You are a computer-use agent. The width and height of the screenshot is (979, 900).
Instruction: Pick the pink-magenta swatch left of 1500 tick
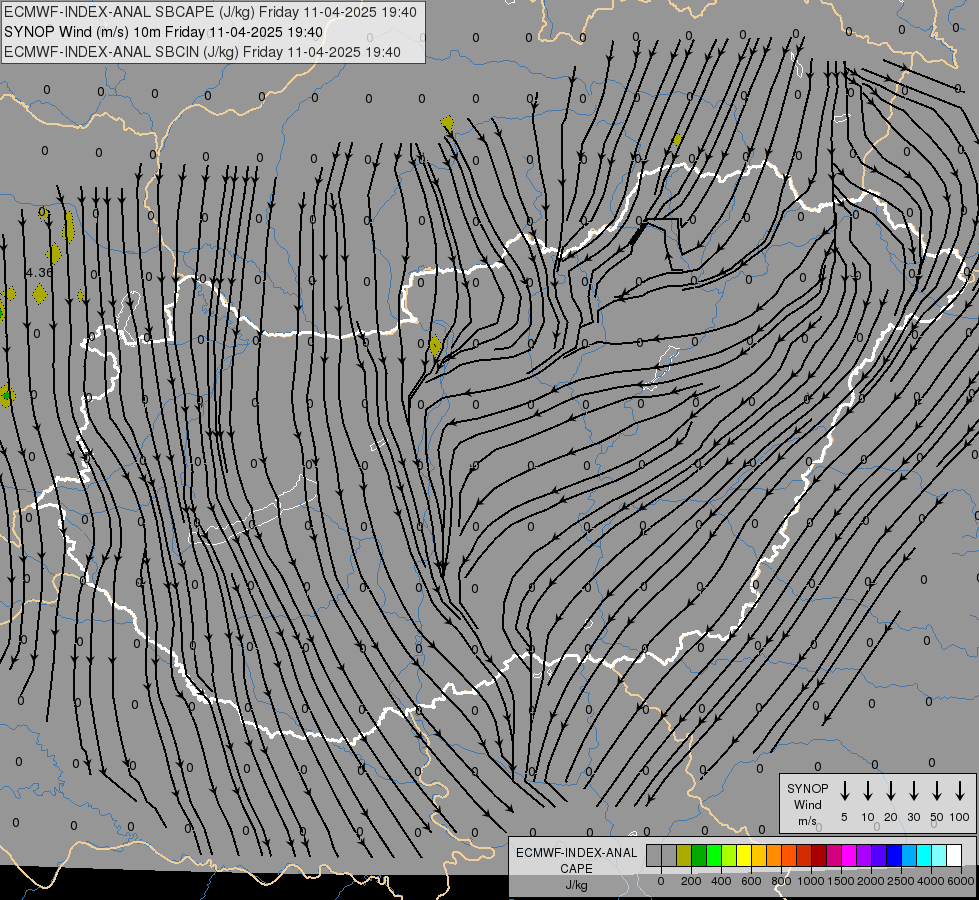click(834, 856)
